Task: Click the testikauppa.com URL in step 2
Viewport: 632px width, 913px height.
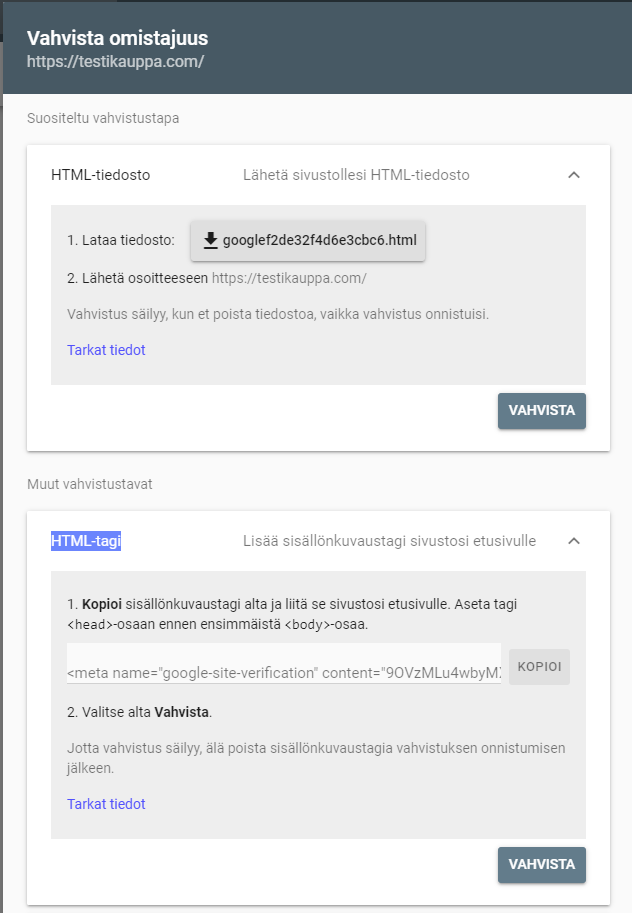Action: 289,278
